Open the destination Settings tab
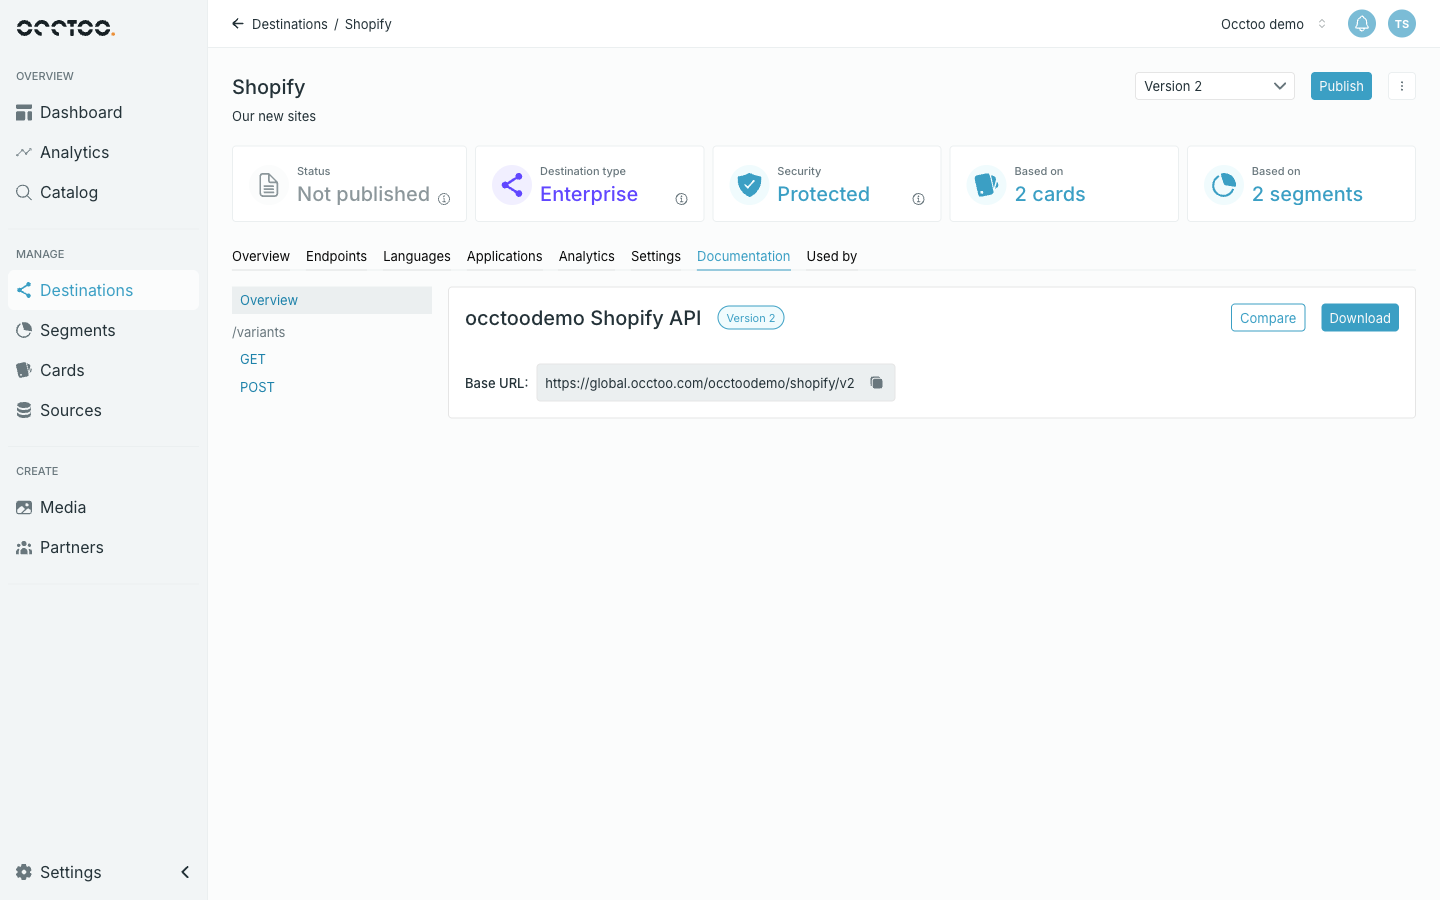This screenshot has height=900, width=1440. [x=656, y=257]
